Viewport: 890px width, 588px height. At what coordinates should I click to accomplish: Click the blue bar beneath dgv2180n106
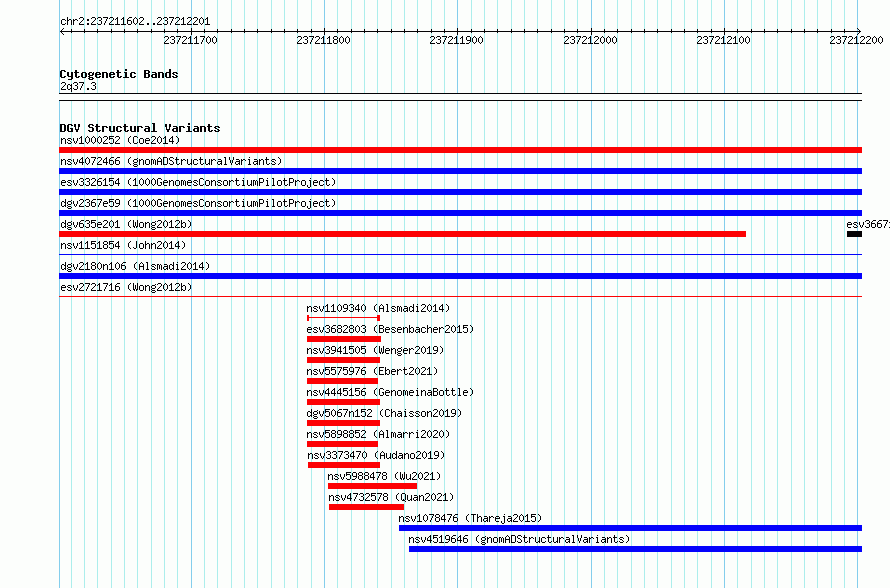pos(460,276)
